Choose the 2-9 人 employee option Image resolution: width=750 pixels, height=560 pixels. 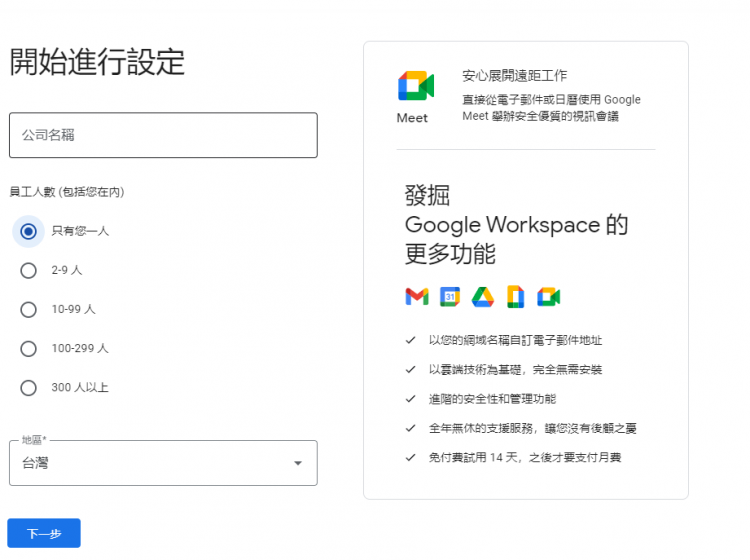click(29, 270)
